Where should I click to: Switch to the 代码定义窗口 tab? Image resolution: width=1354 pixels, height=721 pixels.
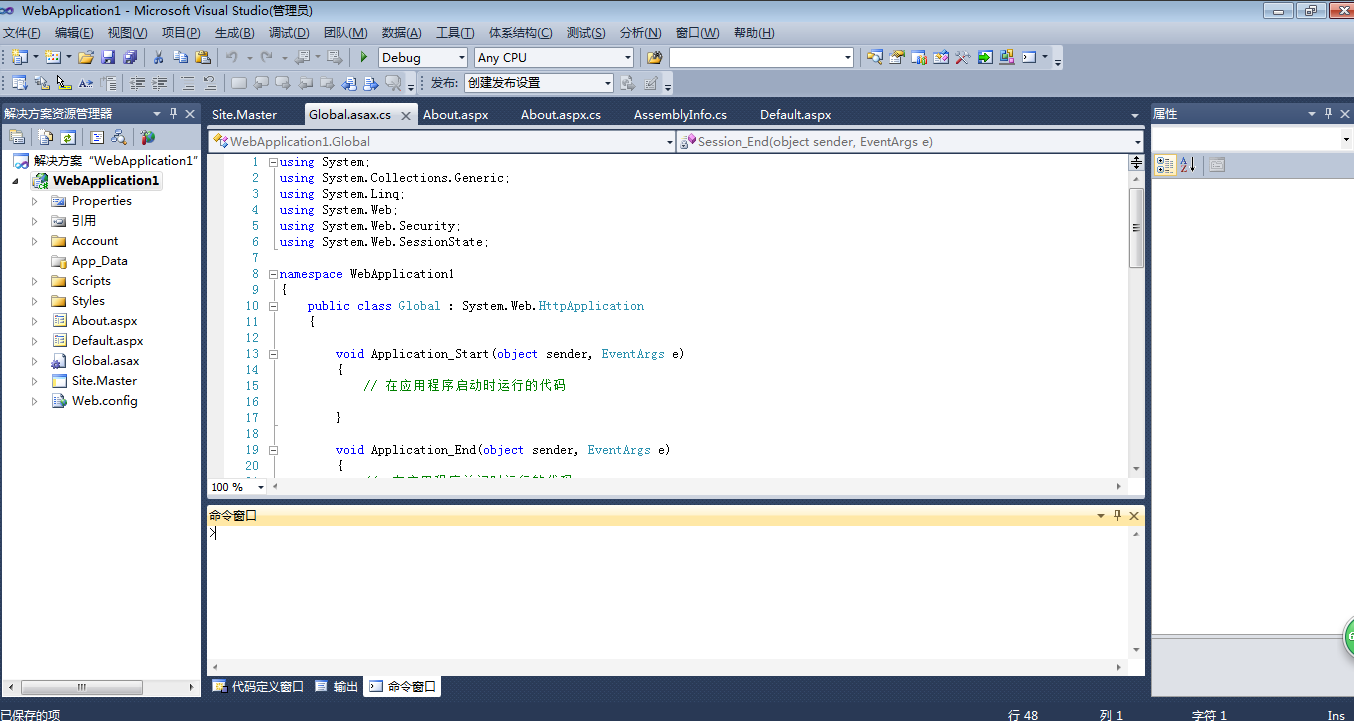click(x=258, y=687)
